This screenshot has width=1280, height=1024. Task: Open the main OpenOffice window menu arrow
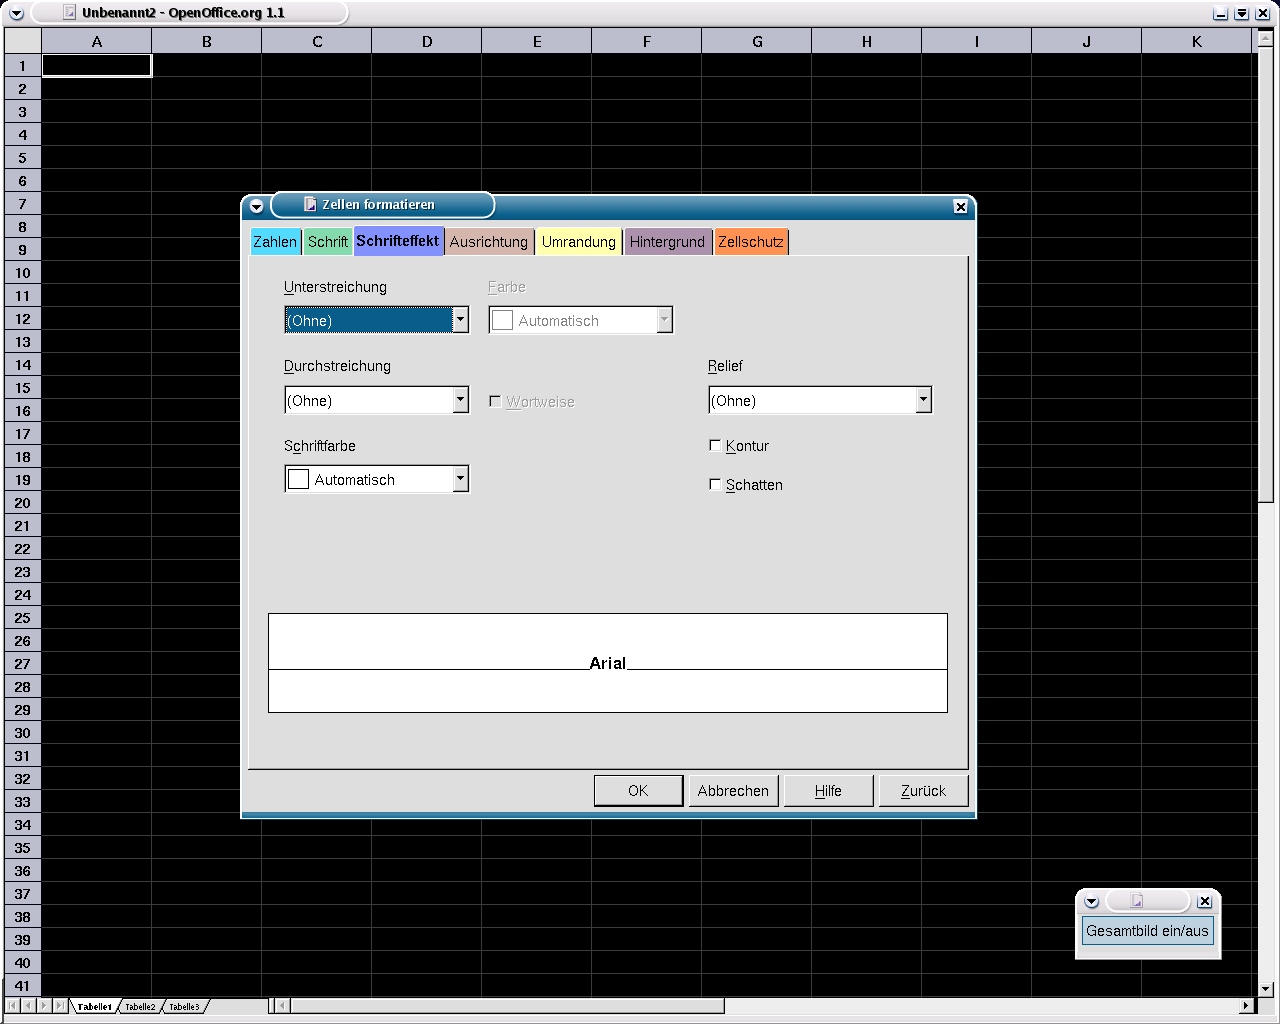[x=16, y=13]
